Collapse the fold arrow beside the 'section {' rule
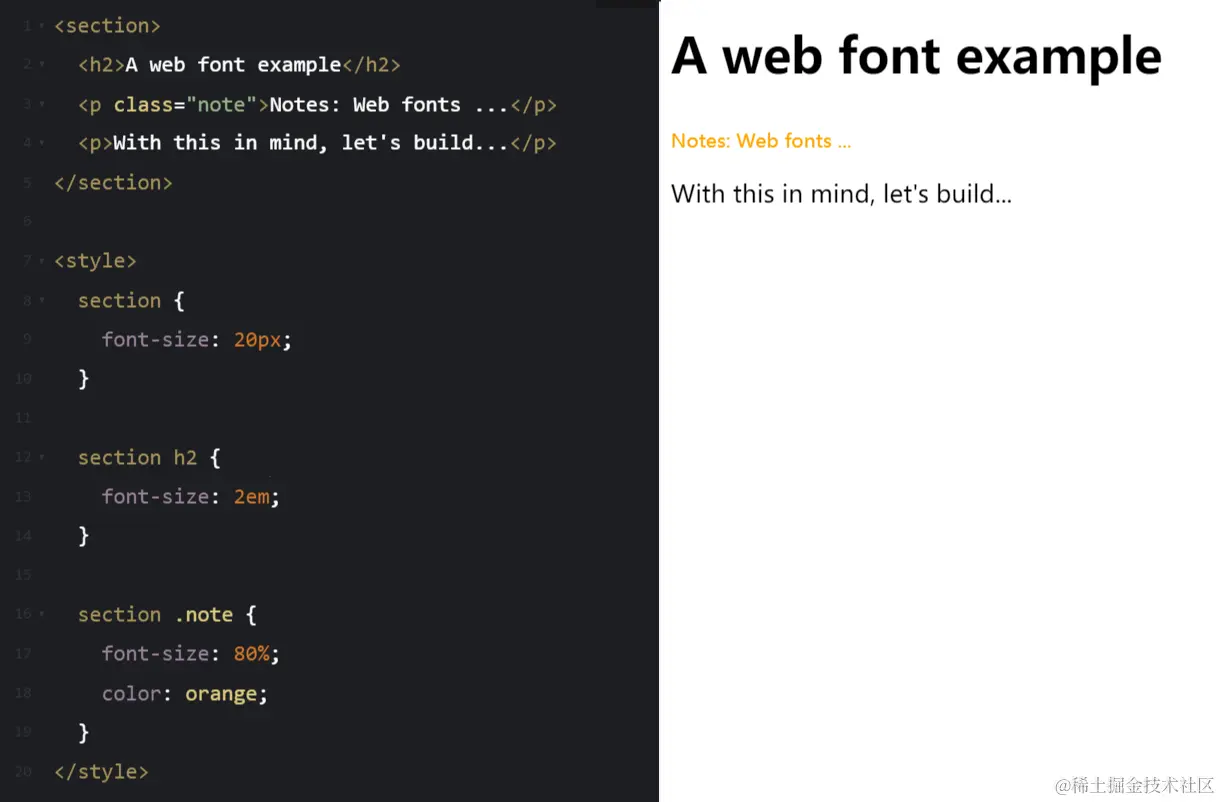 (41, 300)
